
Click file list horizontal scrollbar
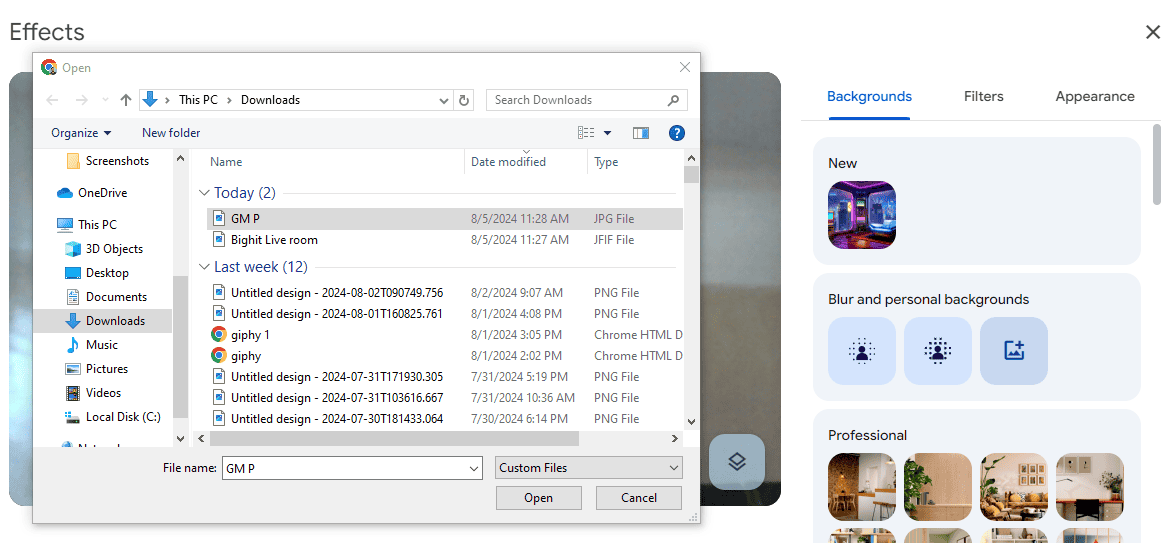pos(394,438)
